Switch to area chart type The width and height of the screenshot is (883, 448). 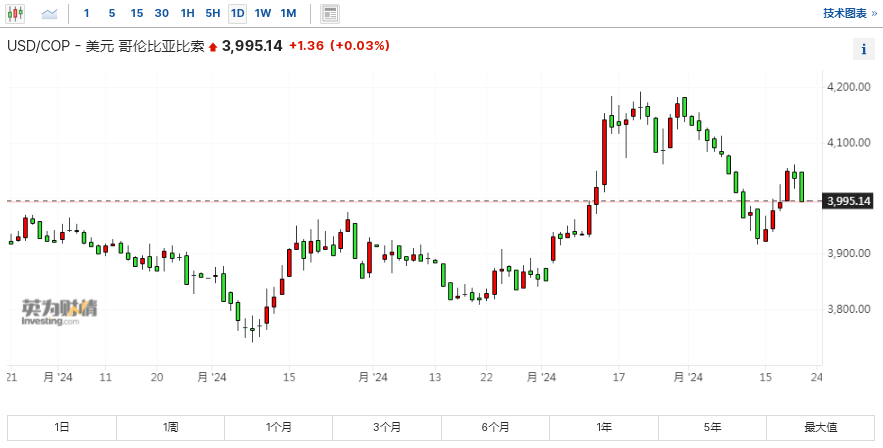pyautogui.click(x=50, y=14)
